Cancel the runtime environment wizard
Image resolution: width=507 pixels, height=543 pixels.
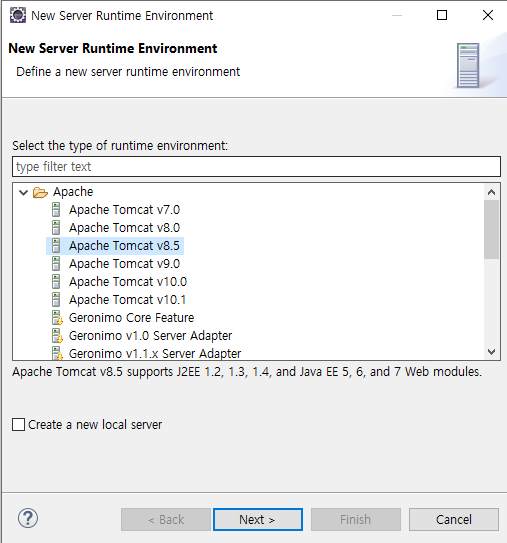[454, 519]
